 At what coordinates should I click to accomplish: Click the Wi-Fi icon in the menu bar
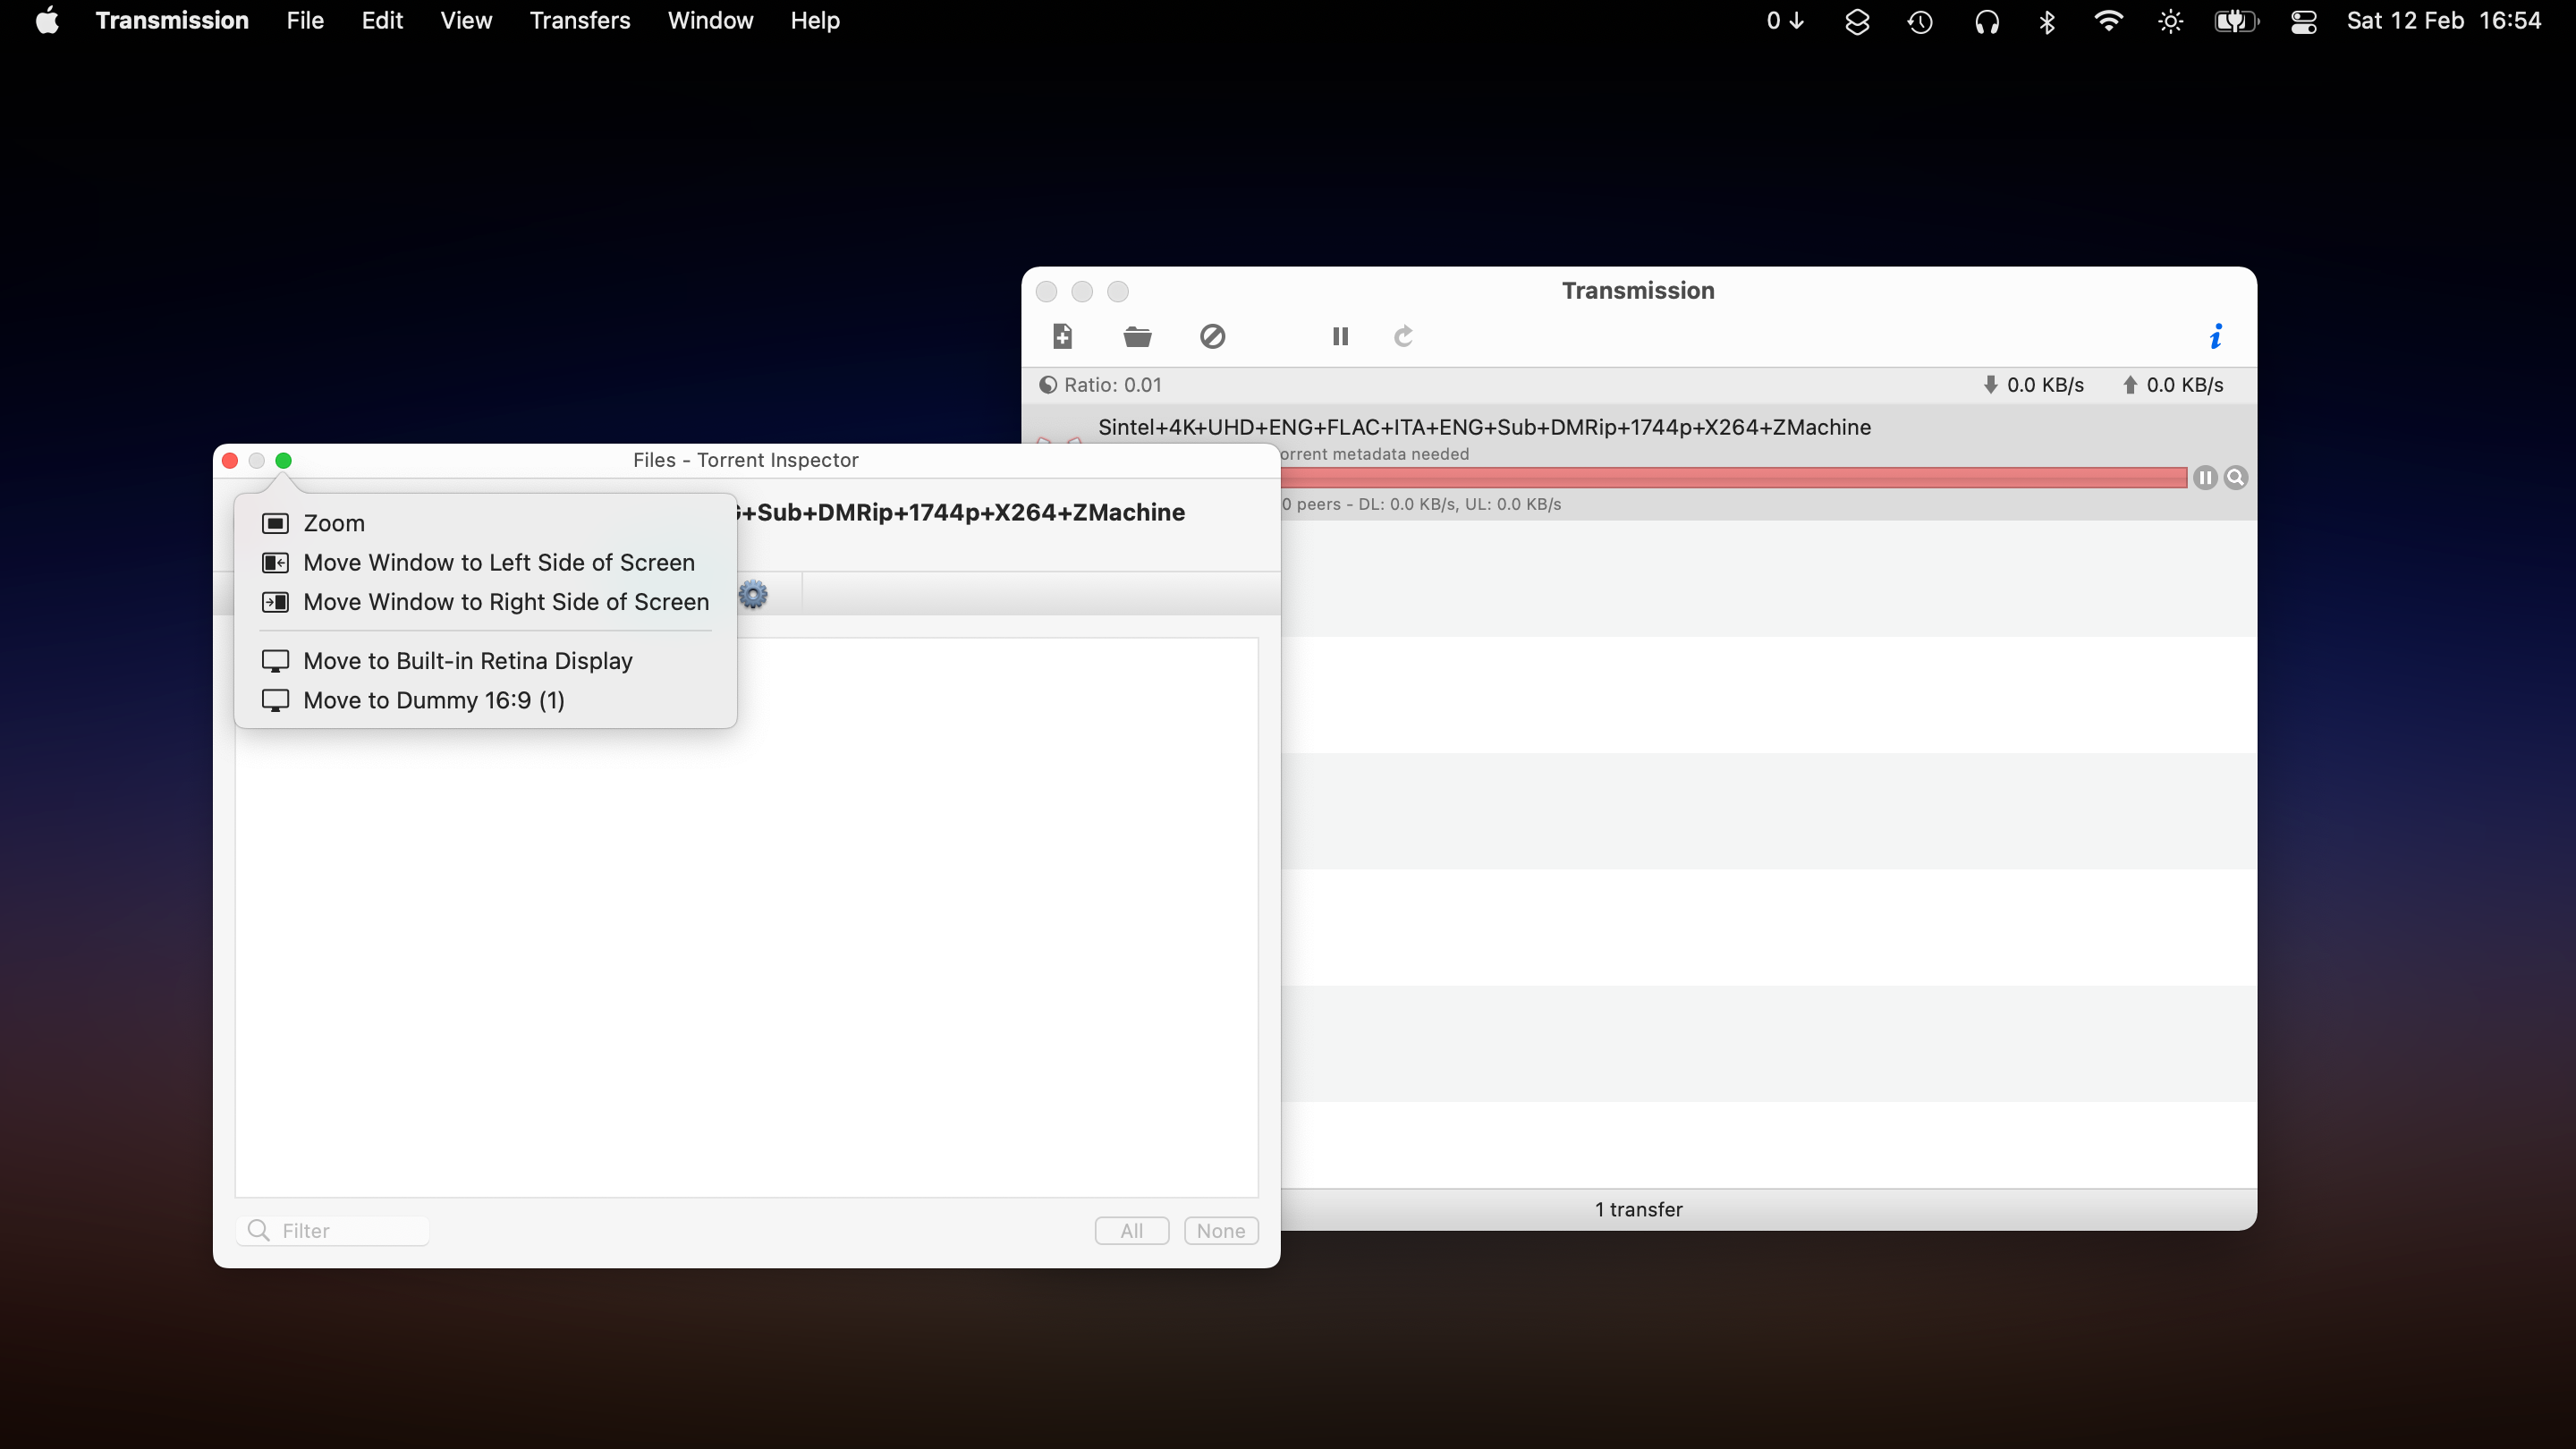(x=2108, y=21)
